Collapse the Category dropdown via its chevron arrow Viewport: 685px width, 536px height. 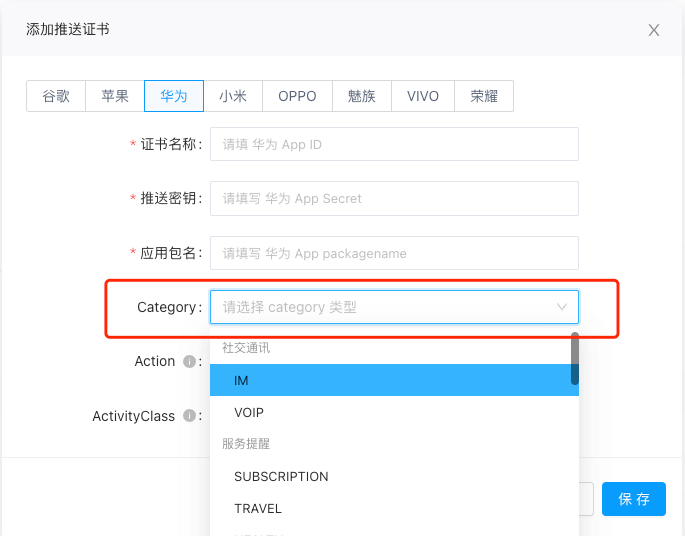pos(562,307)
